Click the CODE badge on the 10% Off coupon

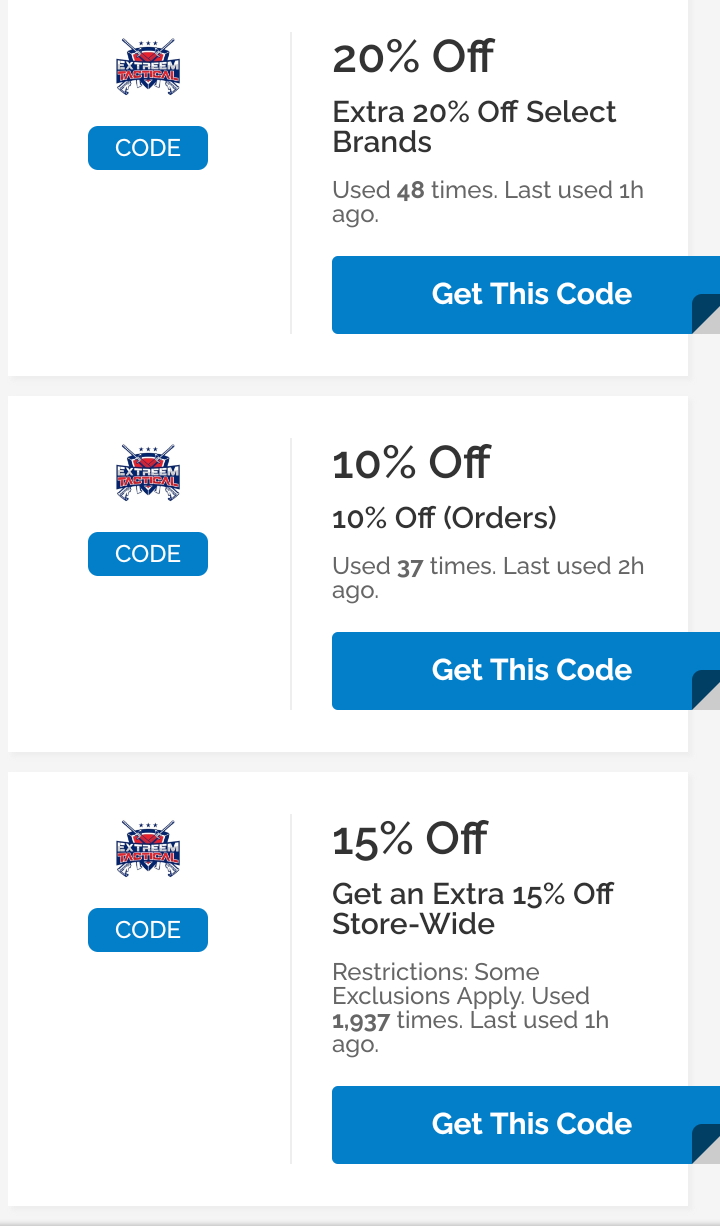pyautogui.click(x=148, y=554)
